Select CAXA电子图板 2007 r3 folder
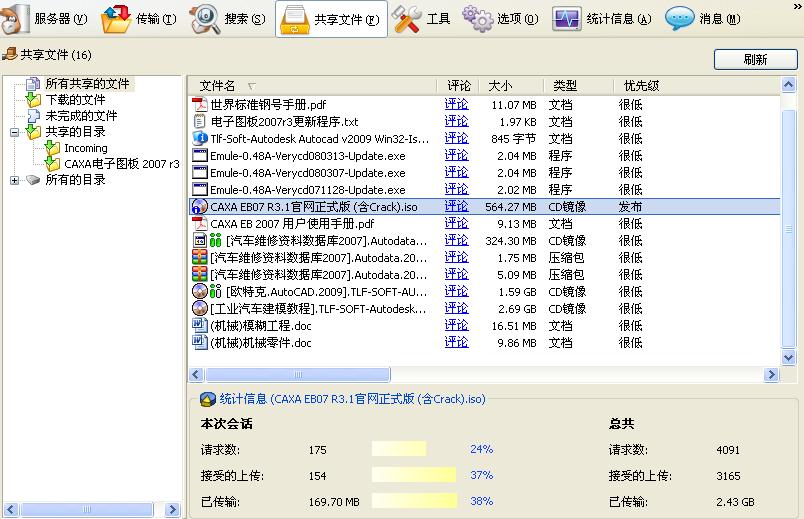This screenshot has width=804, height=519. (x=122, y=164)
